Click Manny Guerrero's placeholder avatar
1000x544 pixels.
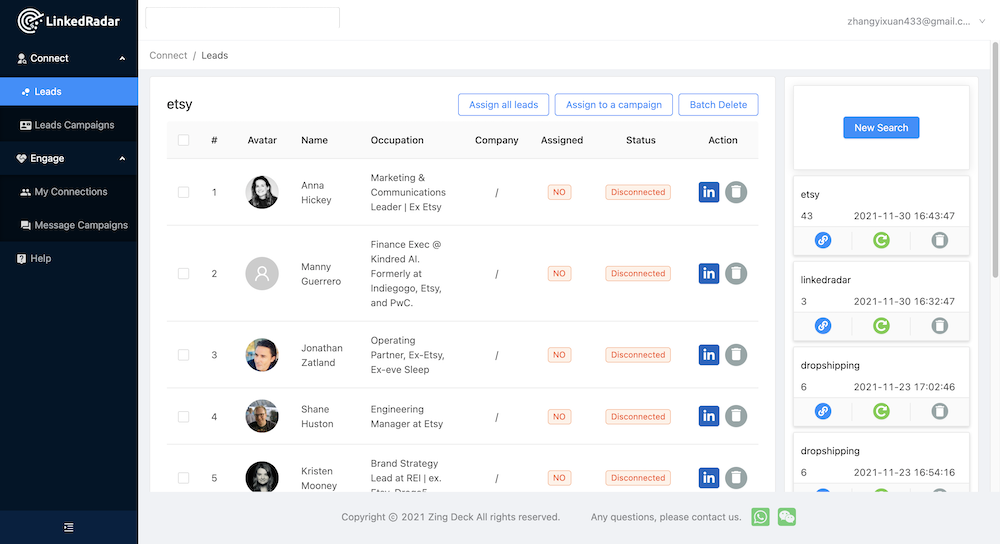click(262, 274)
